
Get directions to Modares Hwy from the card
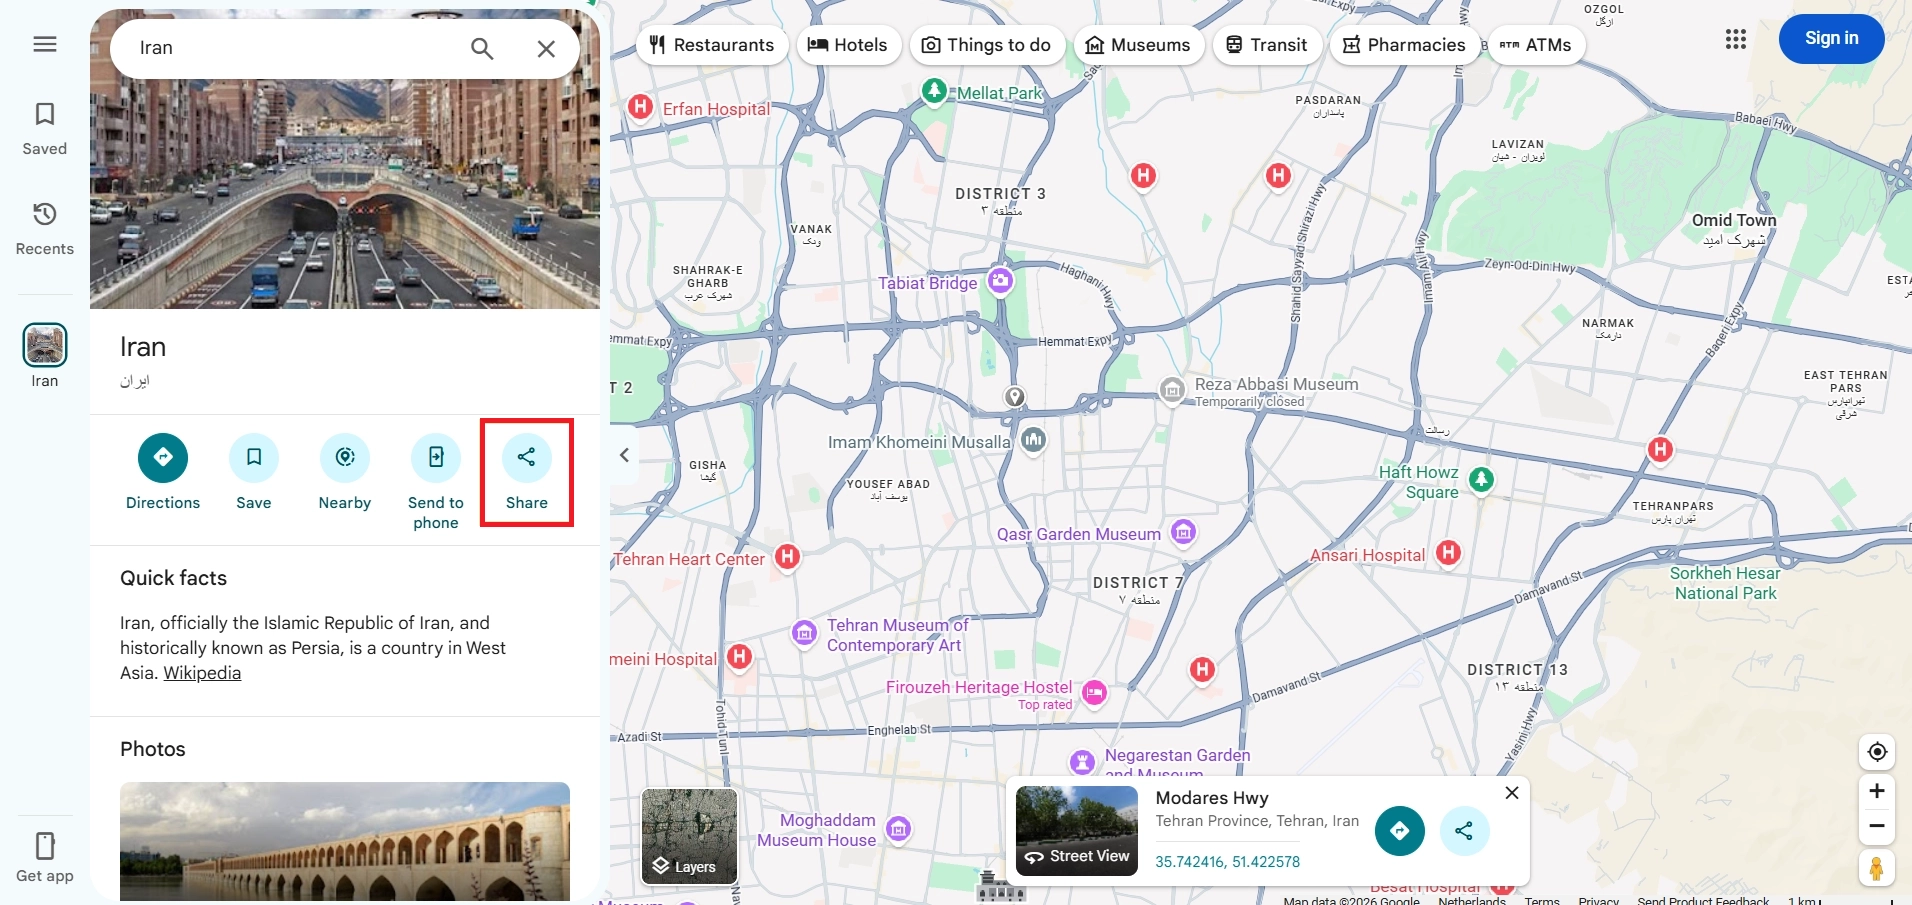[x=1400, y=831]
